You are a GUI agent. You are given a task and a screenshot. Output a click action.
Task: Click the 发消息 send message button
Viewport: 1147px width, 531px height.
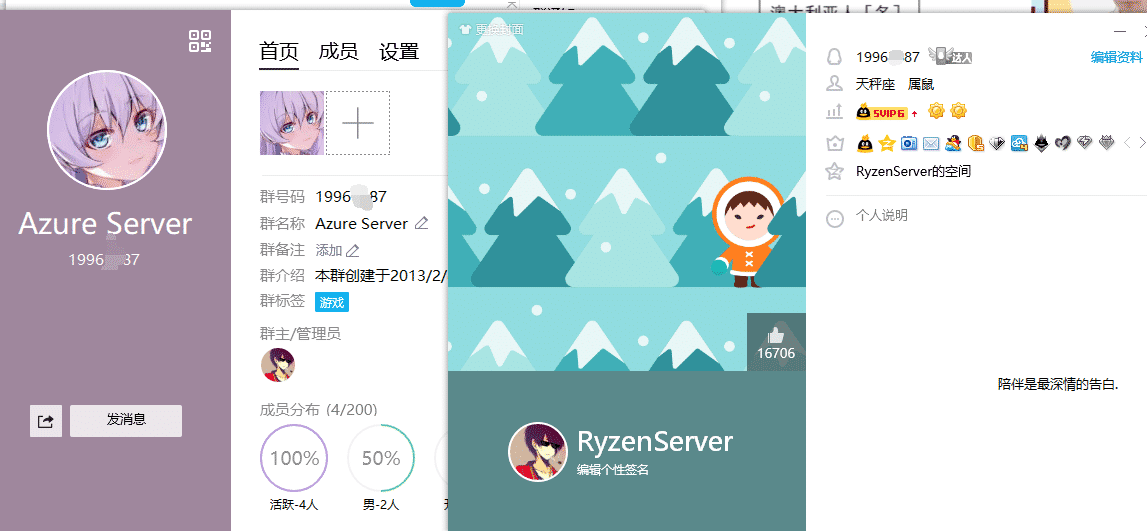coord(126,421)
